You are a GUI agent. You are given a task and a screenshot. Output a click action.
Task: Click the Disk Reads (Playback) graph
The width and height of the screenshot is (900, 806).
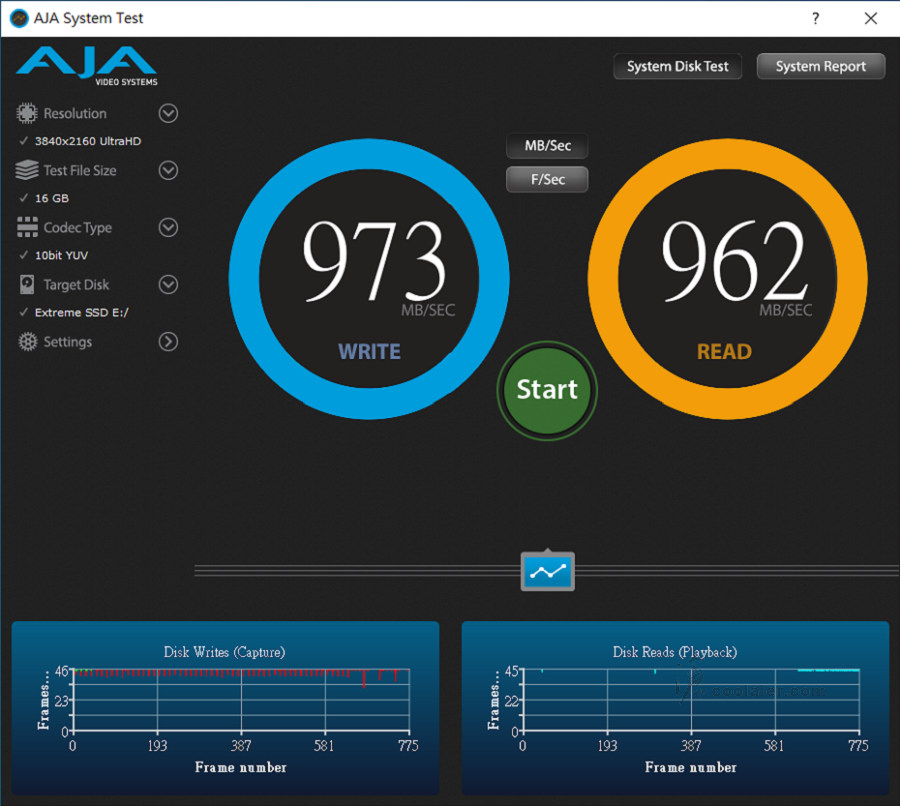(x=675, y=708)
